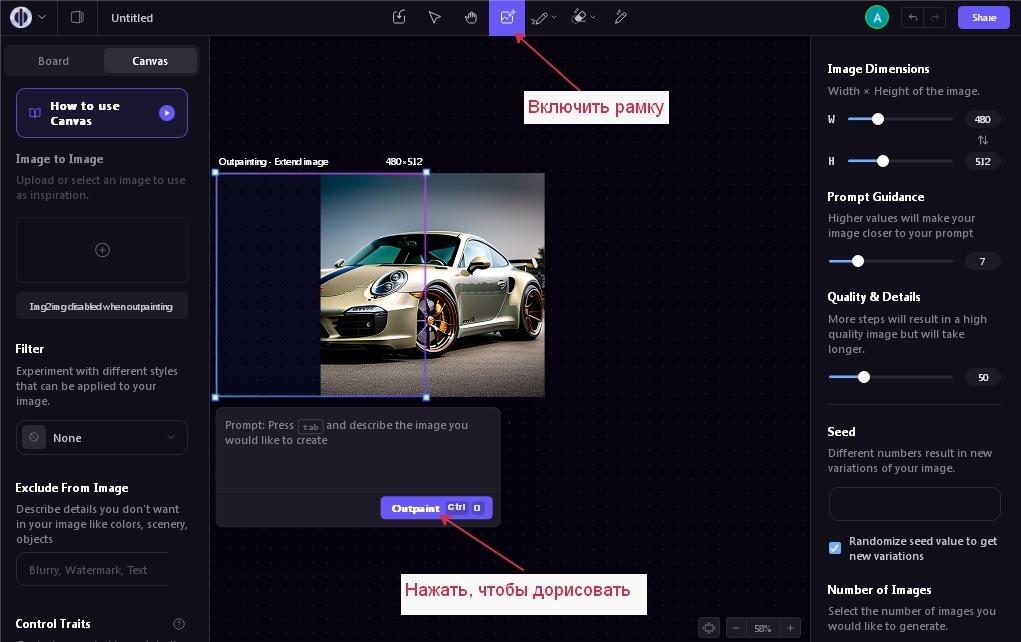Open the logo menu chevron at top left

42,17
